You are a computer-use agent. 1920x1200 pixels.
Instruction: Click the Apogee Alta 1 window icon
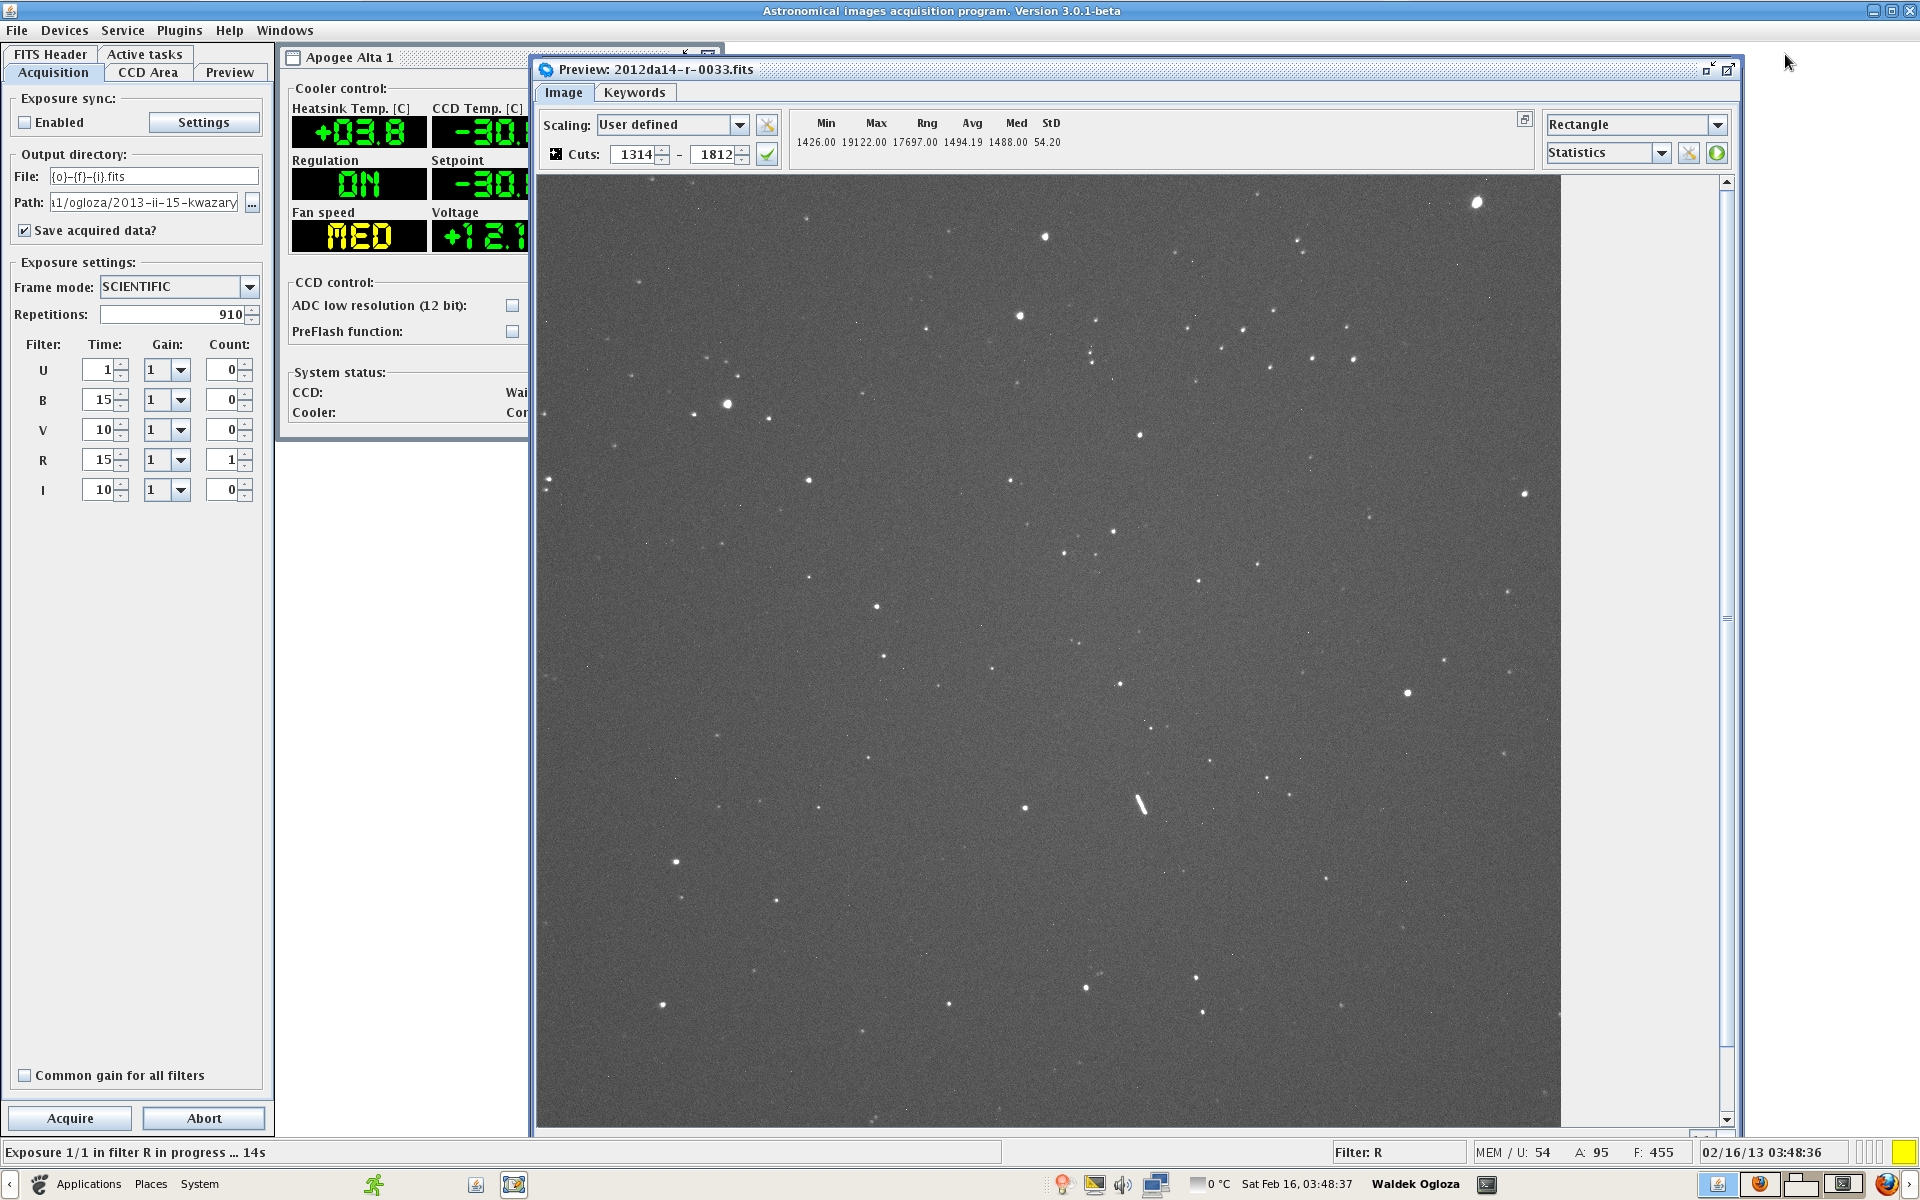click(x=293, y=58)
